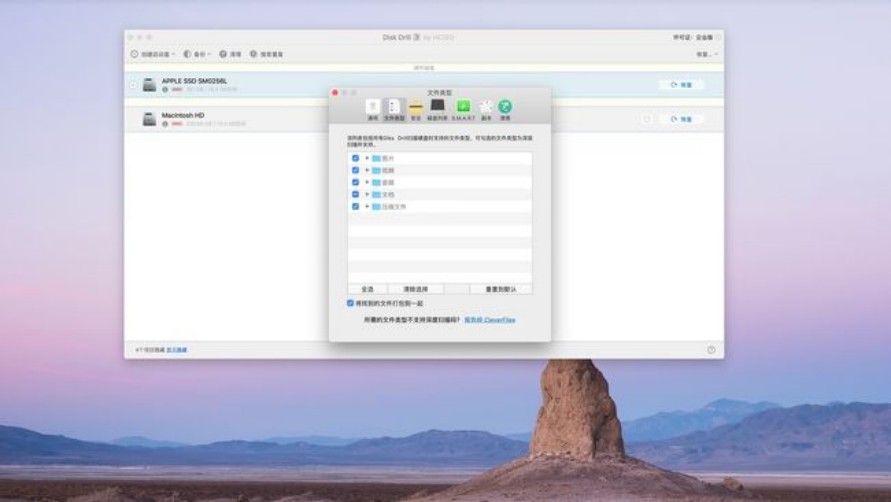Click the blue link in Disk Drill status bar
The image size is (891, 502).
[x=177, y=350]
